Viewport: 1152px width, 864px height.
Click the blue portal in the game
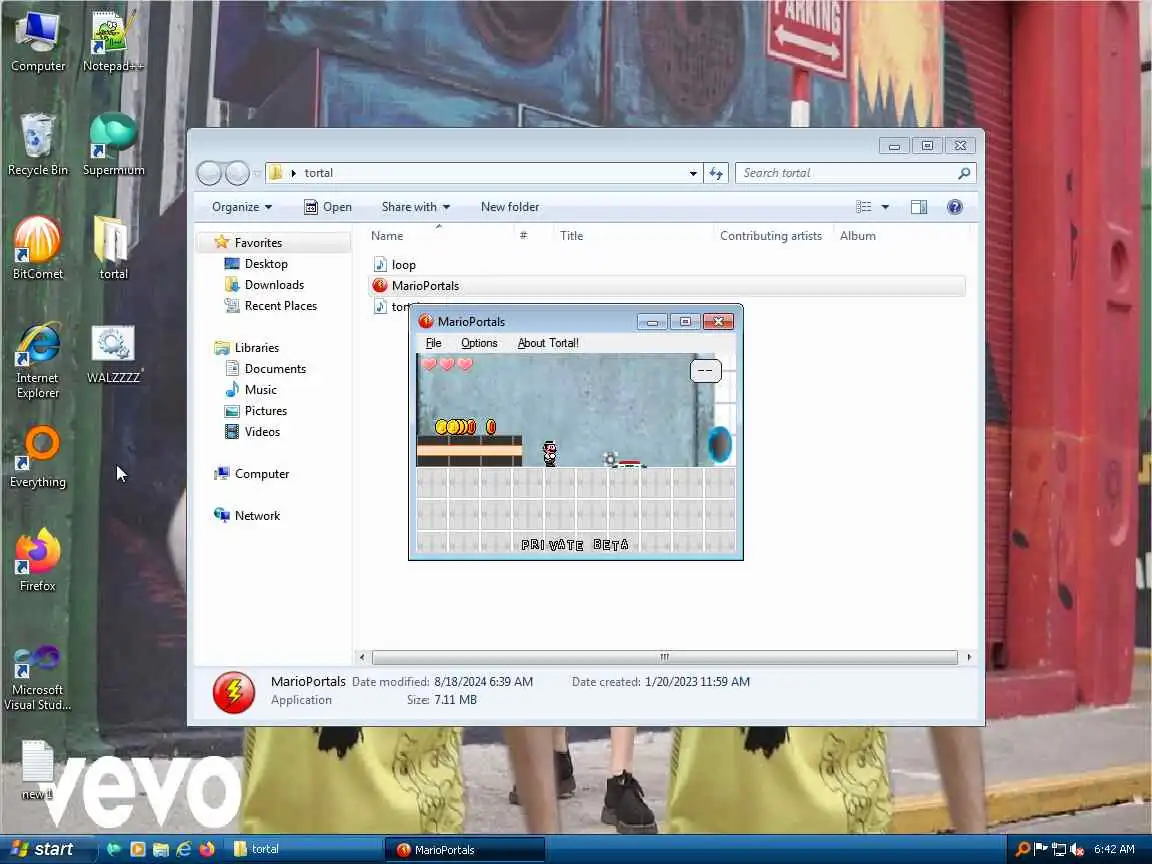point(719,445)
